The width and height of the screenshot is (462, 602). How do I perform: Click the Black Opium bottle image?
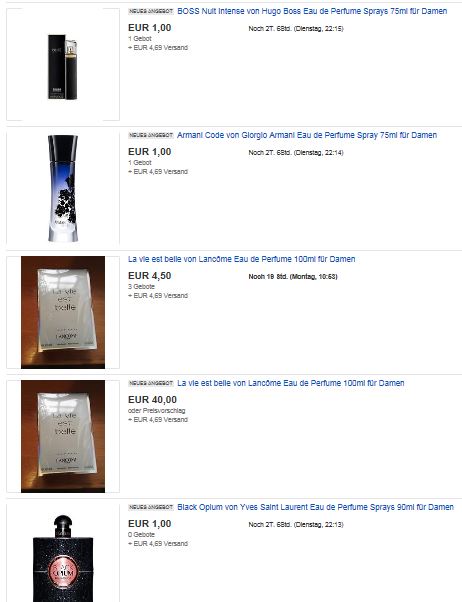(63, 558)
